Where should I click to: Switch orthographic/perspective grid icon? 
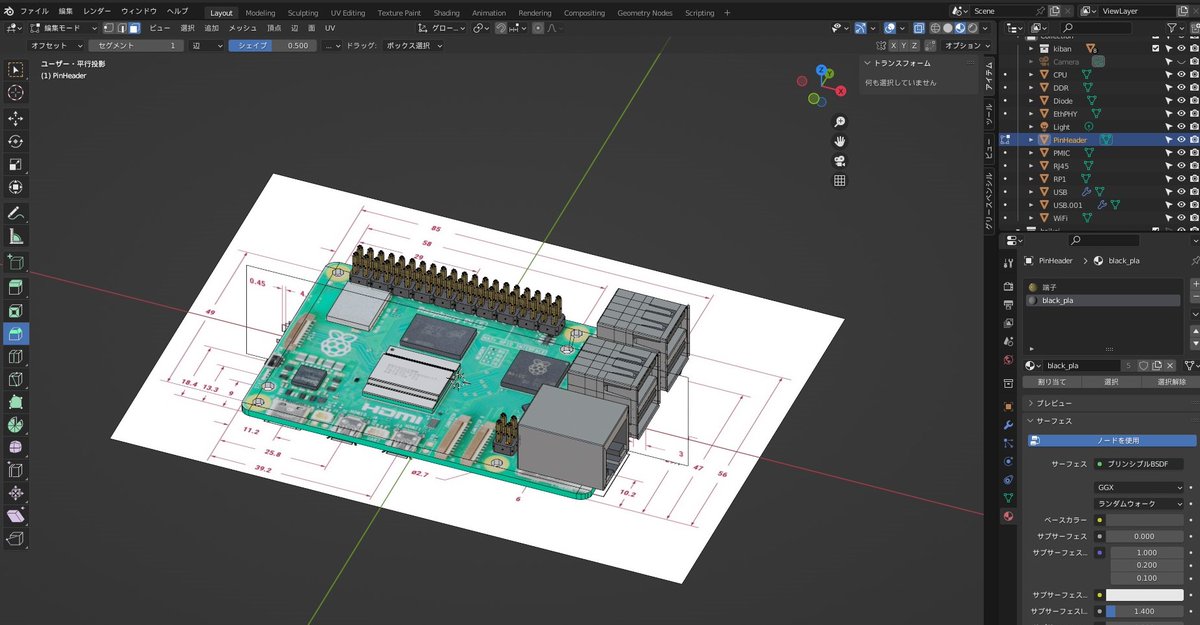(840, 180)
